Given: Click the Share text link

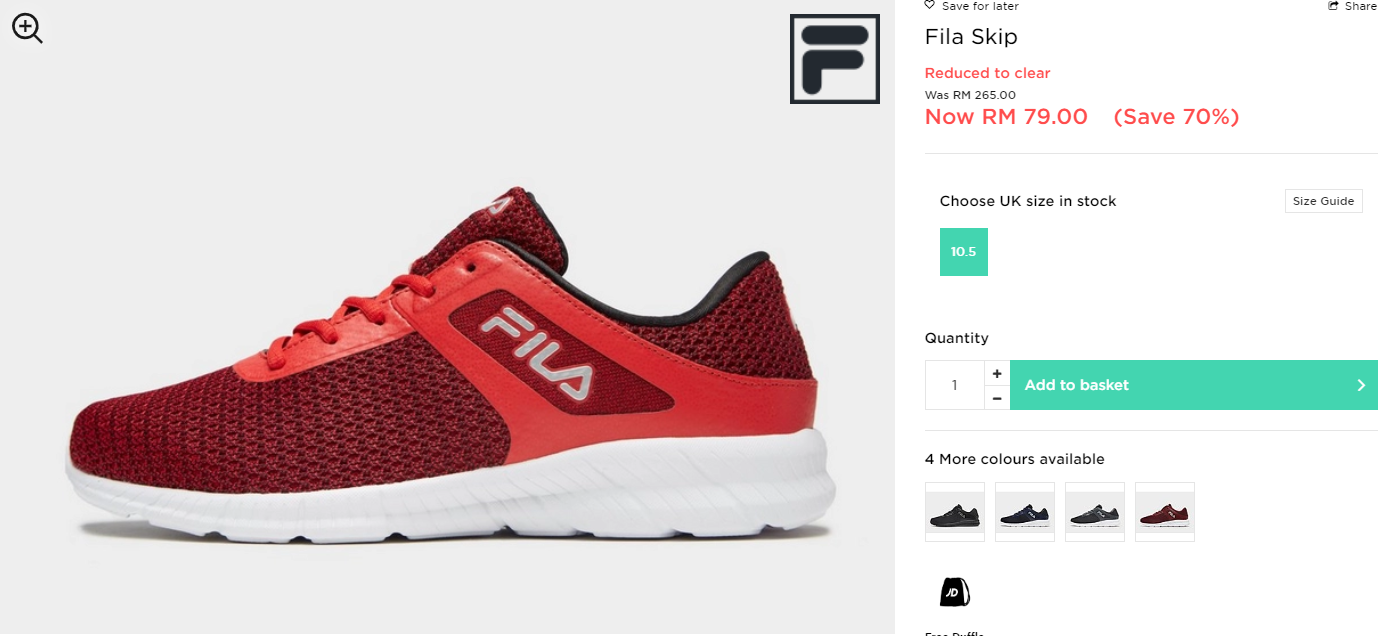Looking at the screenshot, I should click(x=1360, y=6).
